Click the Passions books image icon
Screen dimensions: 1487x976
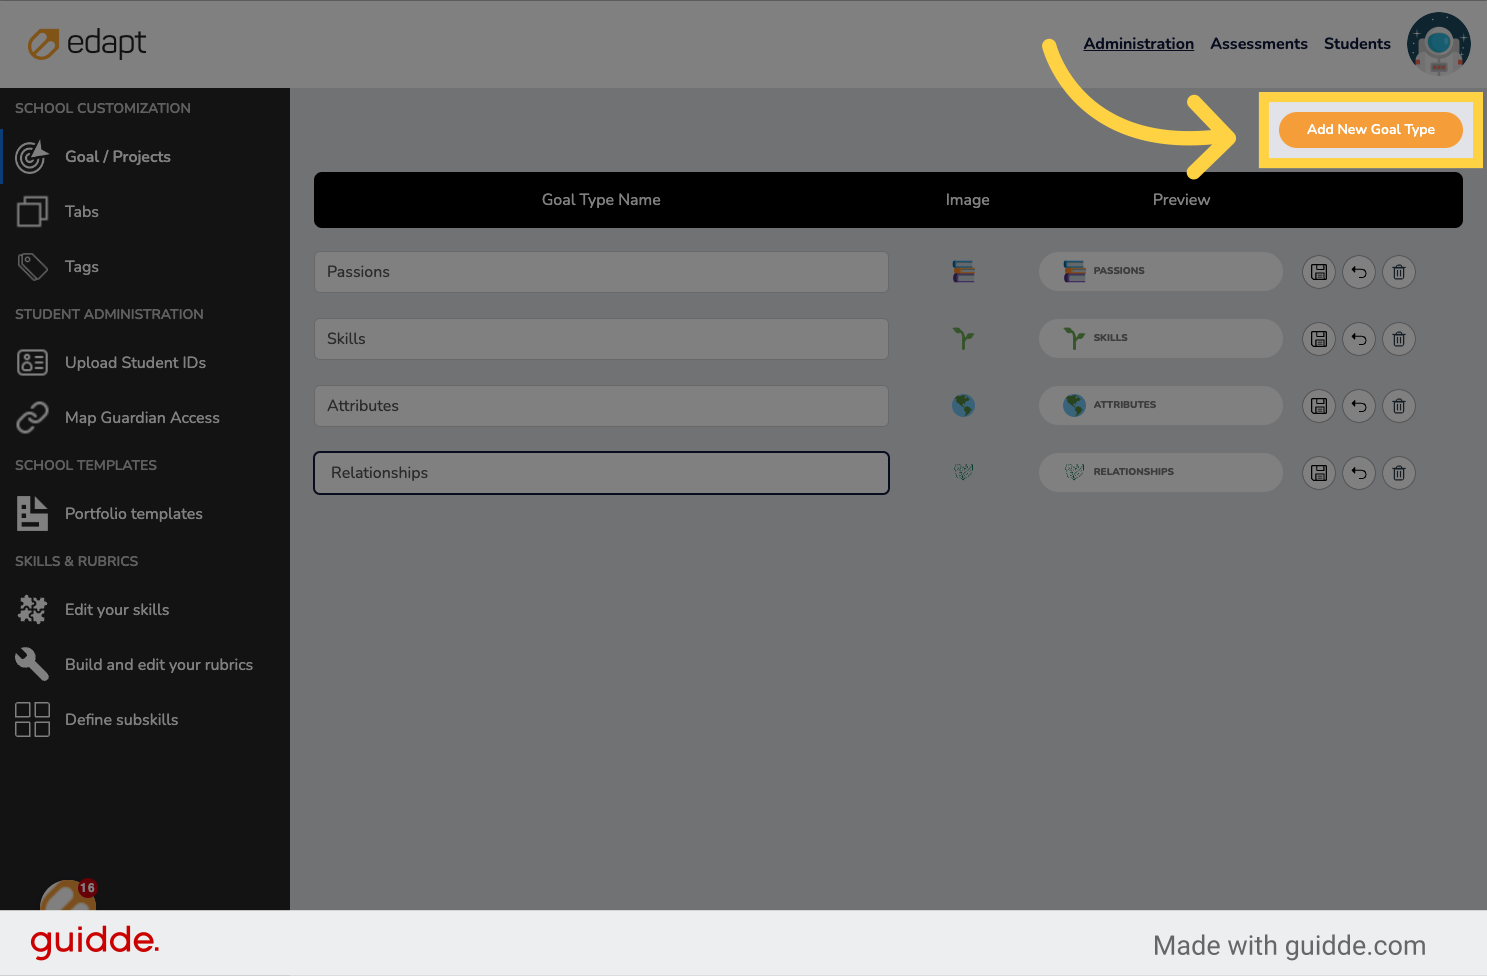(963, 272)
